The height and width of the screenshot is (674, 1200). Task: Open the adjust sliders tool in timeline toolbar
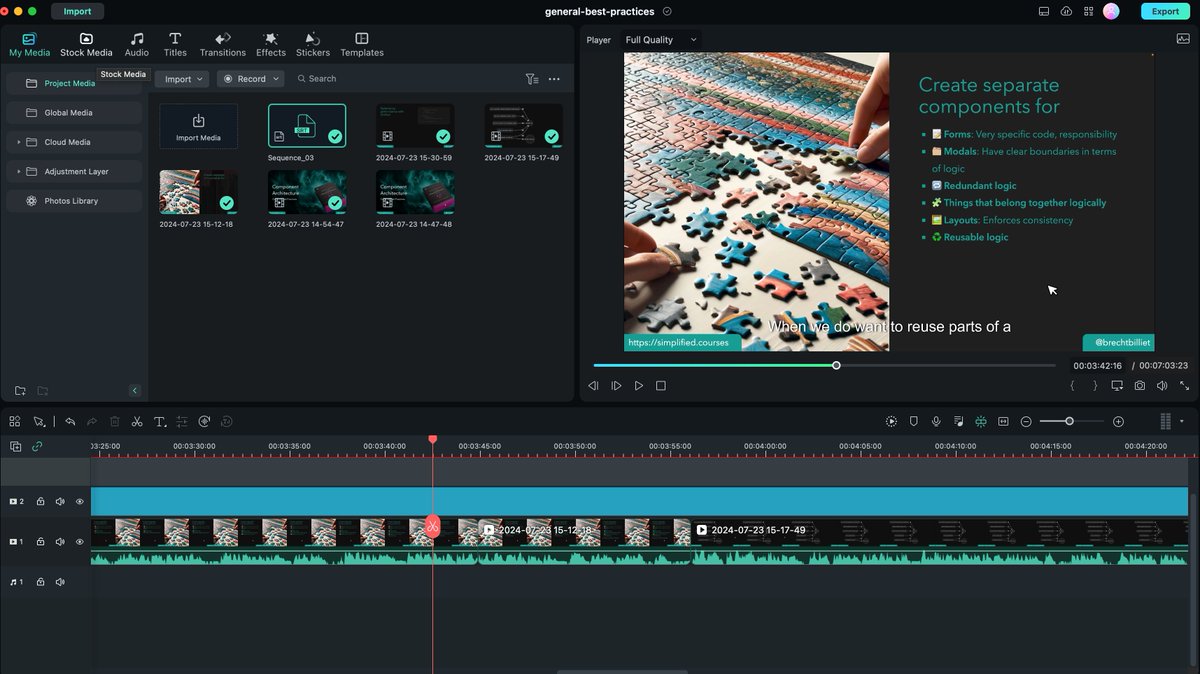[x=182, y=422]
